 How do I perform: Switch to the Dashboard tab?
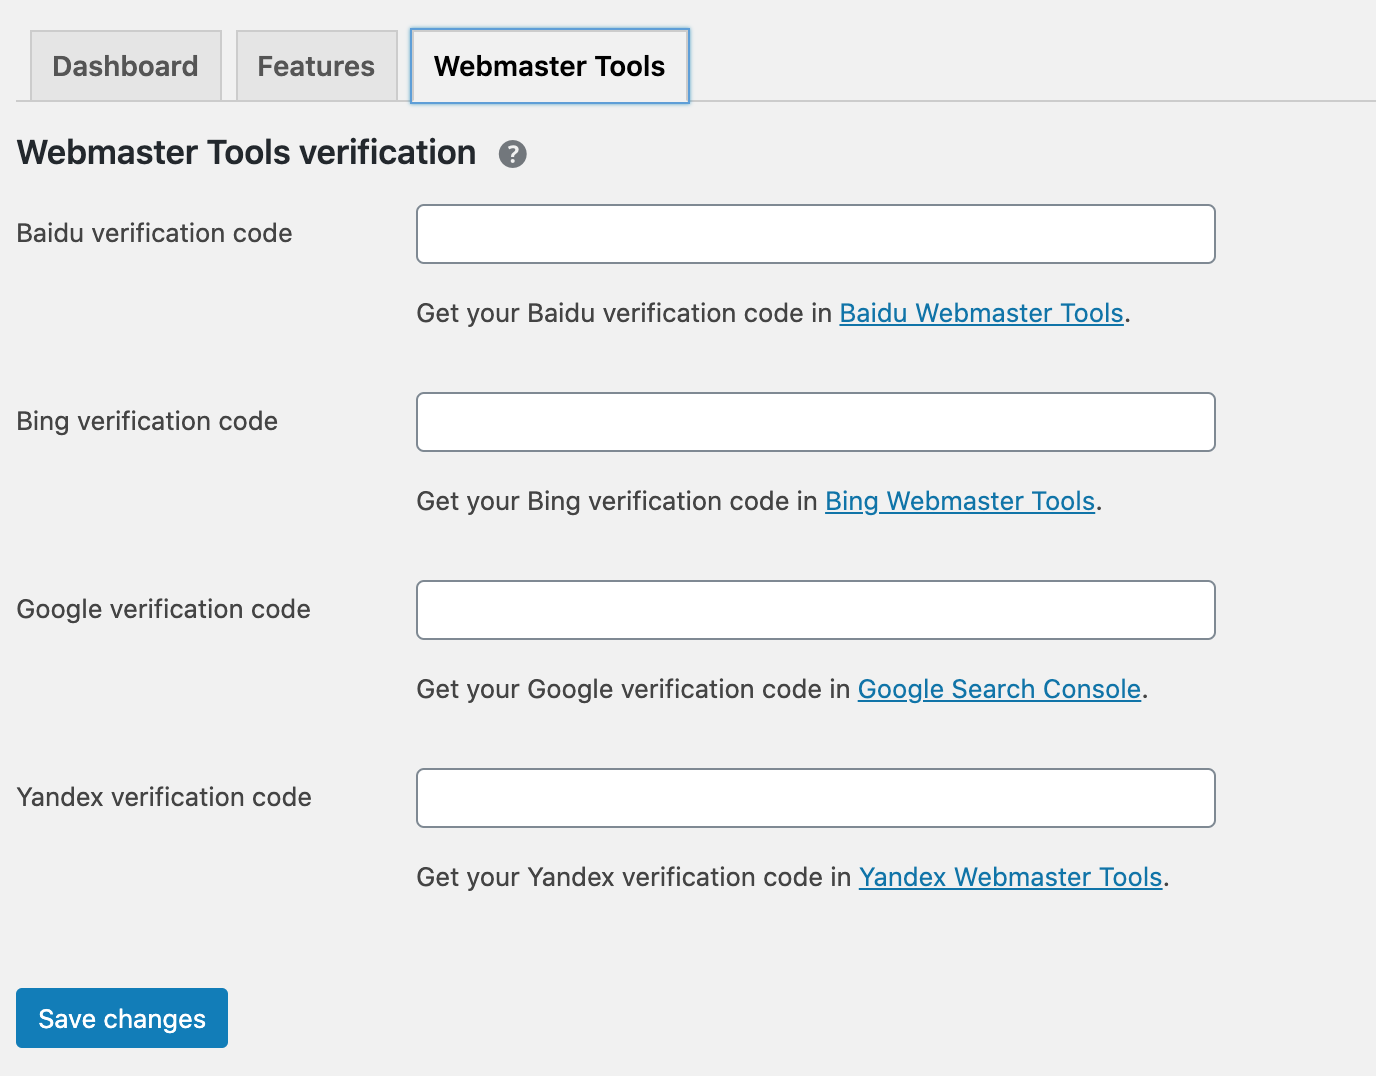(x=125, y=66)
